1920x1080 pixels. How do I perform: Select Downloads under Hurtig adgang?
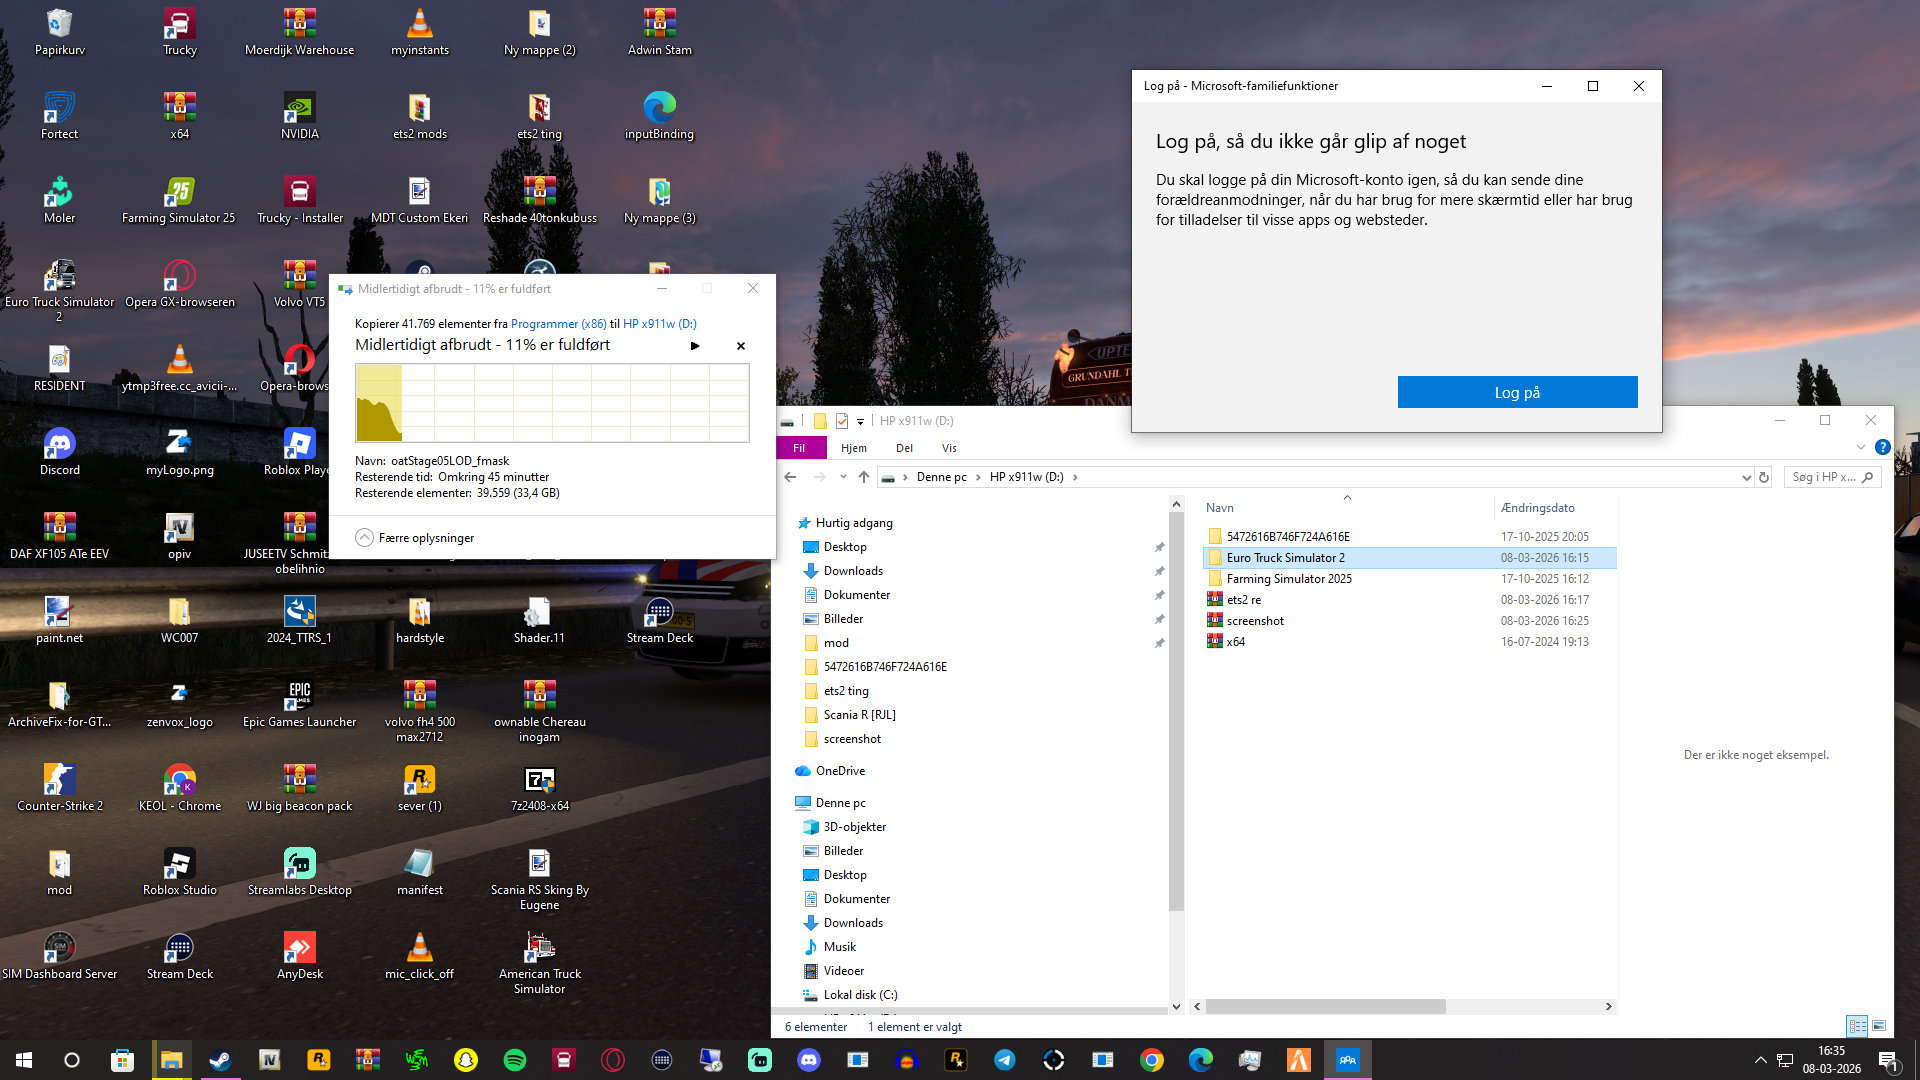point(853,571)
